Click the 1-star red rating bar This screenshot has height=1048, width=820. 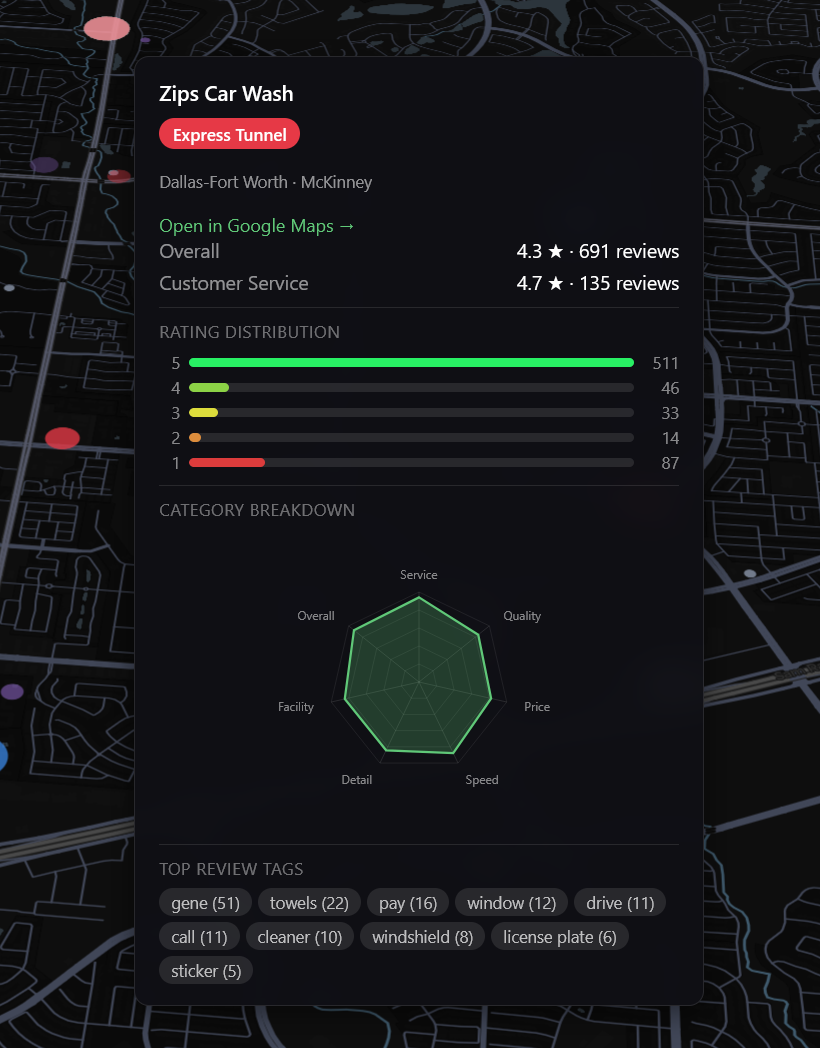point(227,463)
